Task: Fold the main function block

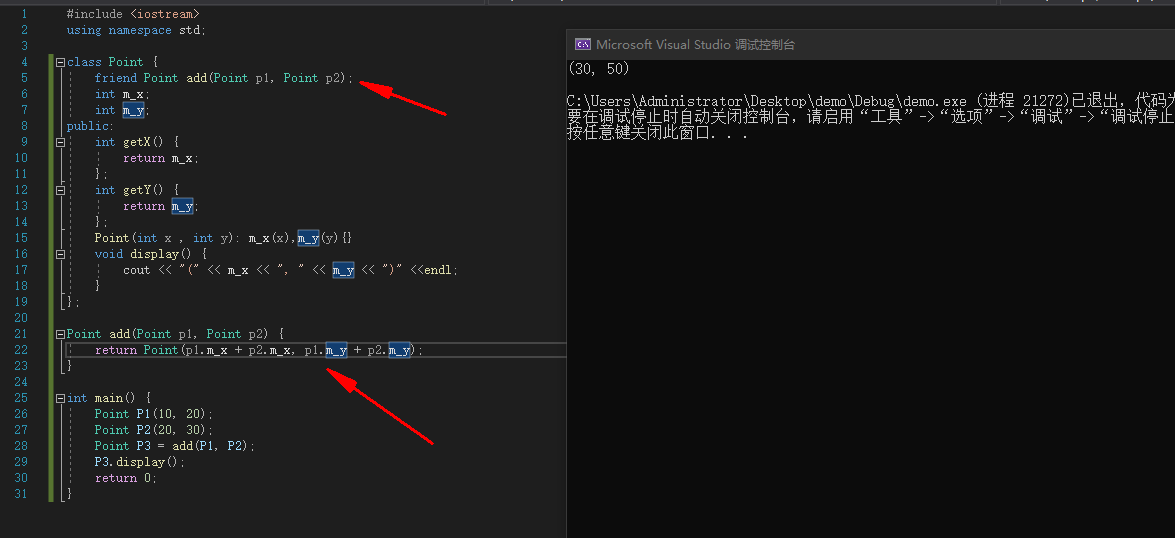Action: click(60, 398)
